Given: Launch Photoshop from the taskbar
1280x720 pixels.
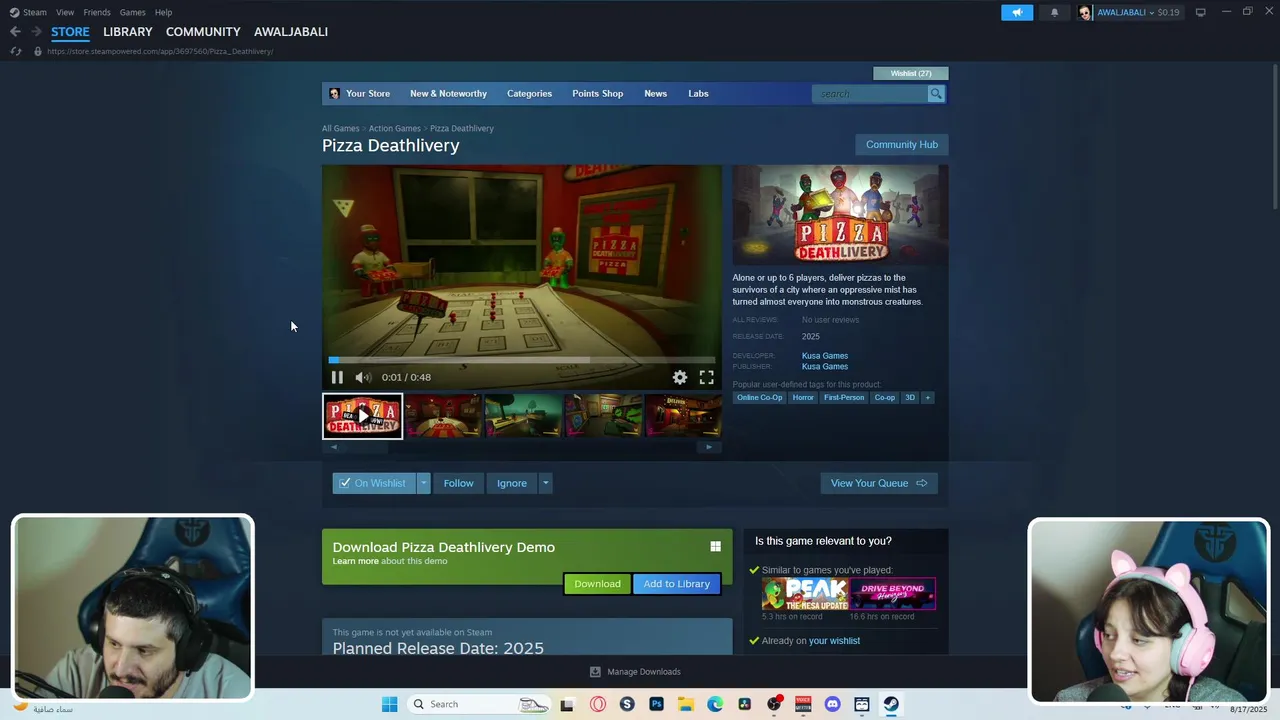Looking at the screenshot, I should pyautogui.click(x=656, y=704).
